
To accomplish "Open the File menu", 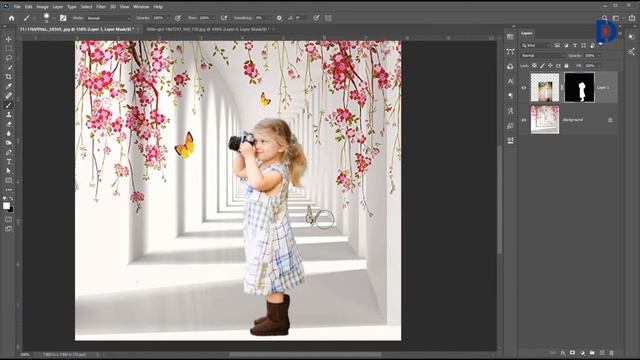I will 17,7.
